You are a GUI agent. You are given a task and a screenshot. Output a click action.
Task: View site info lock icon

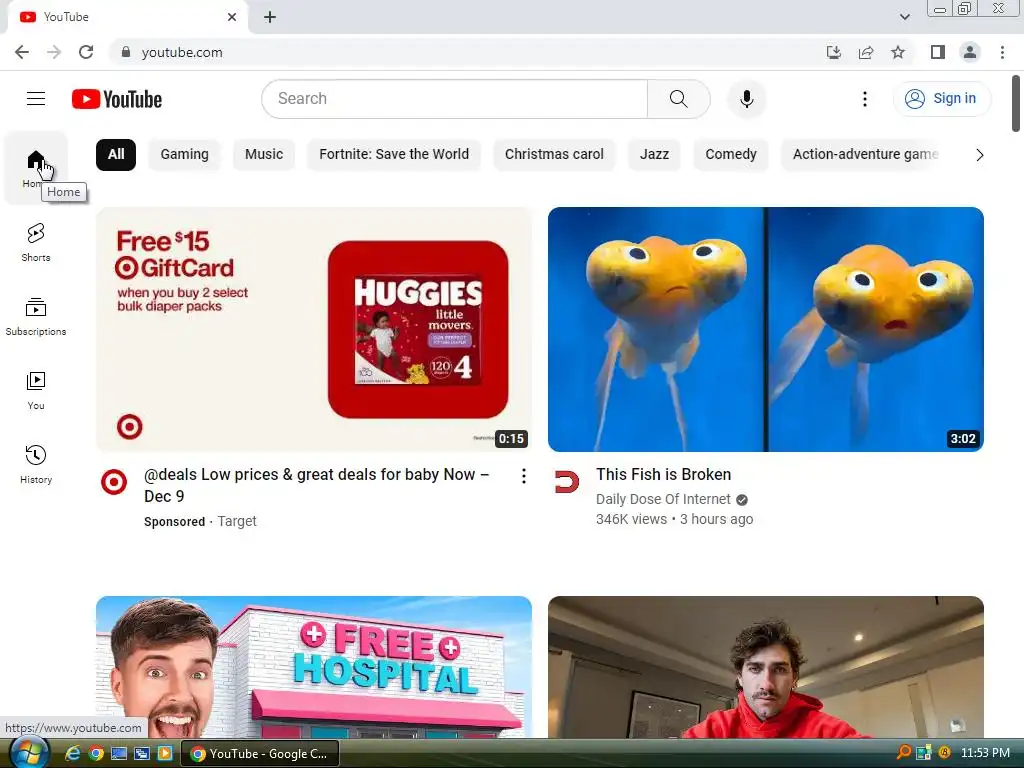tap(126, 52)
